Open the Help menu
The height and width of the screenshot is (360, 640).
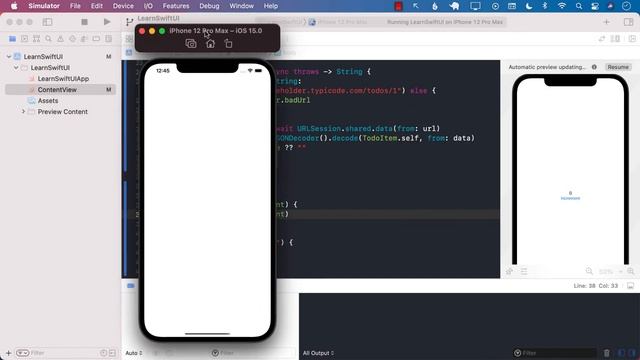tap(271, 6)
